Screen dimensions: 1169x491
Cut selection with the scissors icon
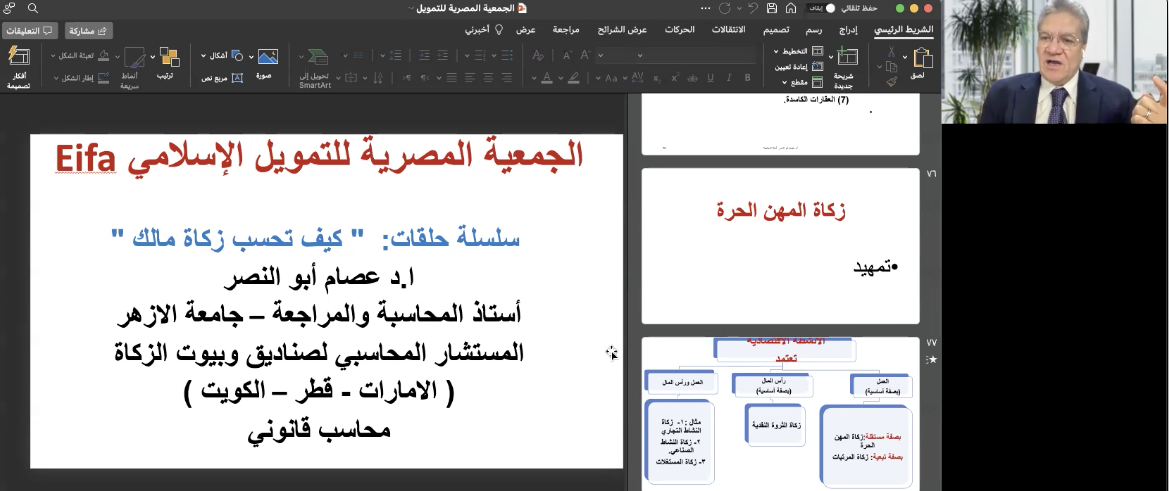click(891, 51)
